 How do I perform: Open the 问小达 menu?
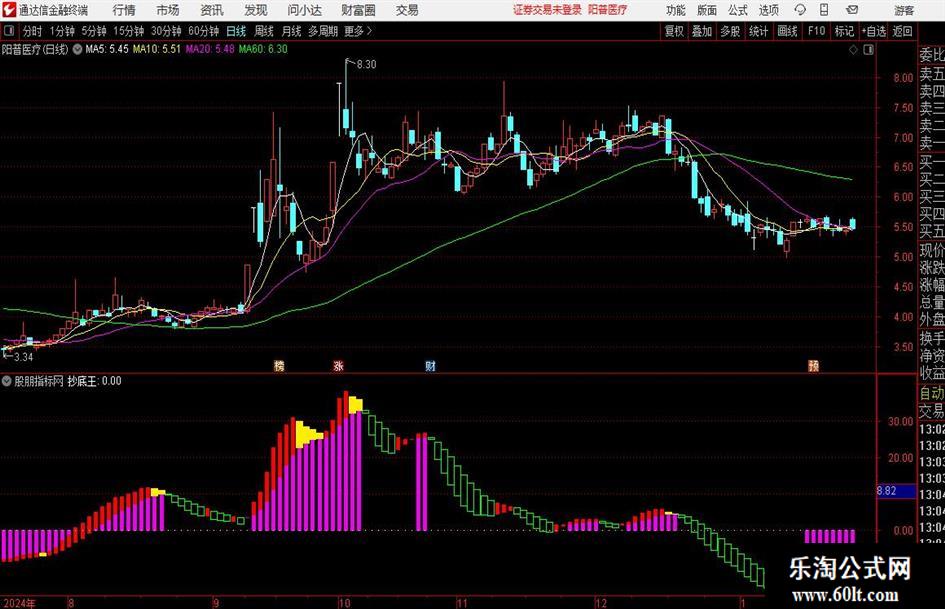[304, 10]
